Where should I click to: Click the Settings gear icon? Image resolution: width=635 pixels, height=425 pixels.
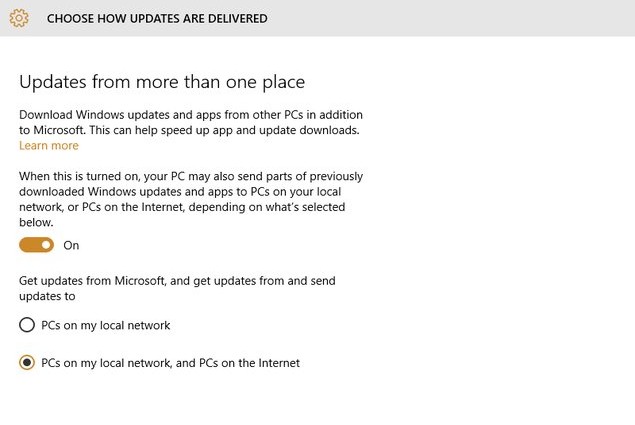(21, 18)
